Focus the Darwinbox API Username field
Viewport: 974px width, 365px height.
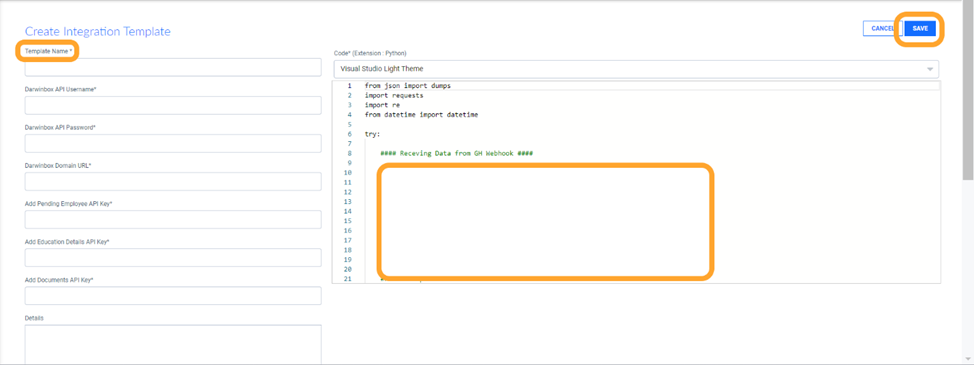(173, 106)
